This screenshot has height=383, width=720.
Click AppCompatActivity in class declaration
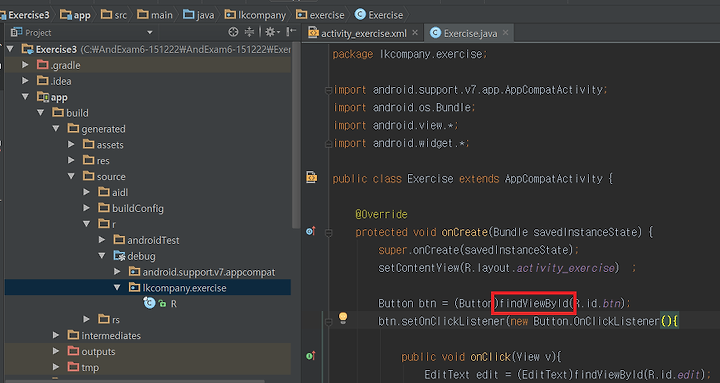point(554,179)
